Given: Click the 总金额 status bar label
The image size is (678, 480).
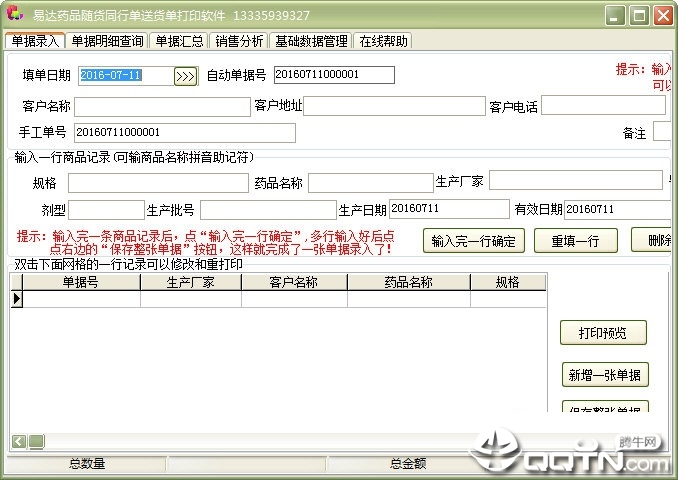Looking at the screenshot, I should coord(408,464).
